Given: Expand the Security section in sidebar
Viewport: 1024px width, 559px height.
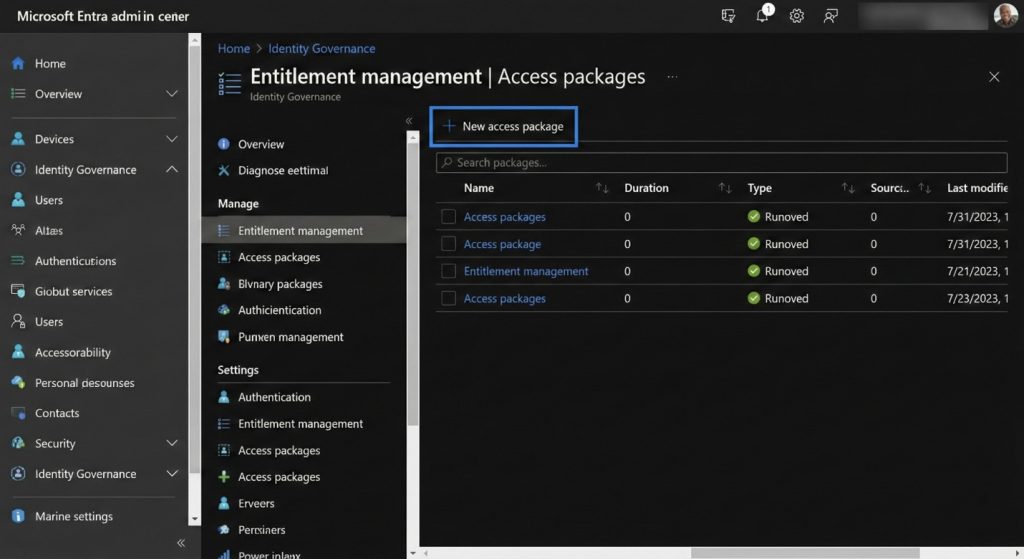Looking at the screenshot, I should (x=172, y=443).
